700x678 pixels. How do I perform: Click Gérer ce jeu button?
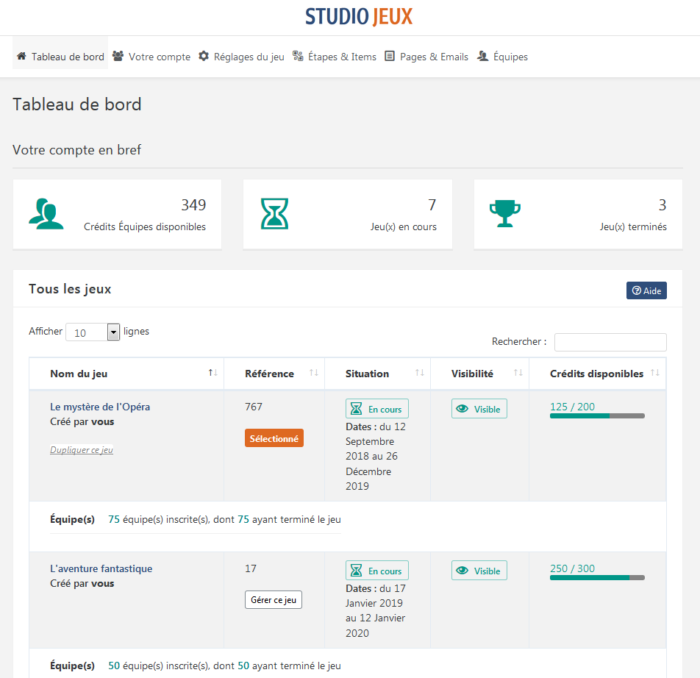(273, 600)
